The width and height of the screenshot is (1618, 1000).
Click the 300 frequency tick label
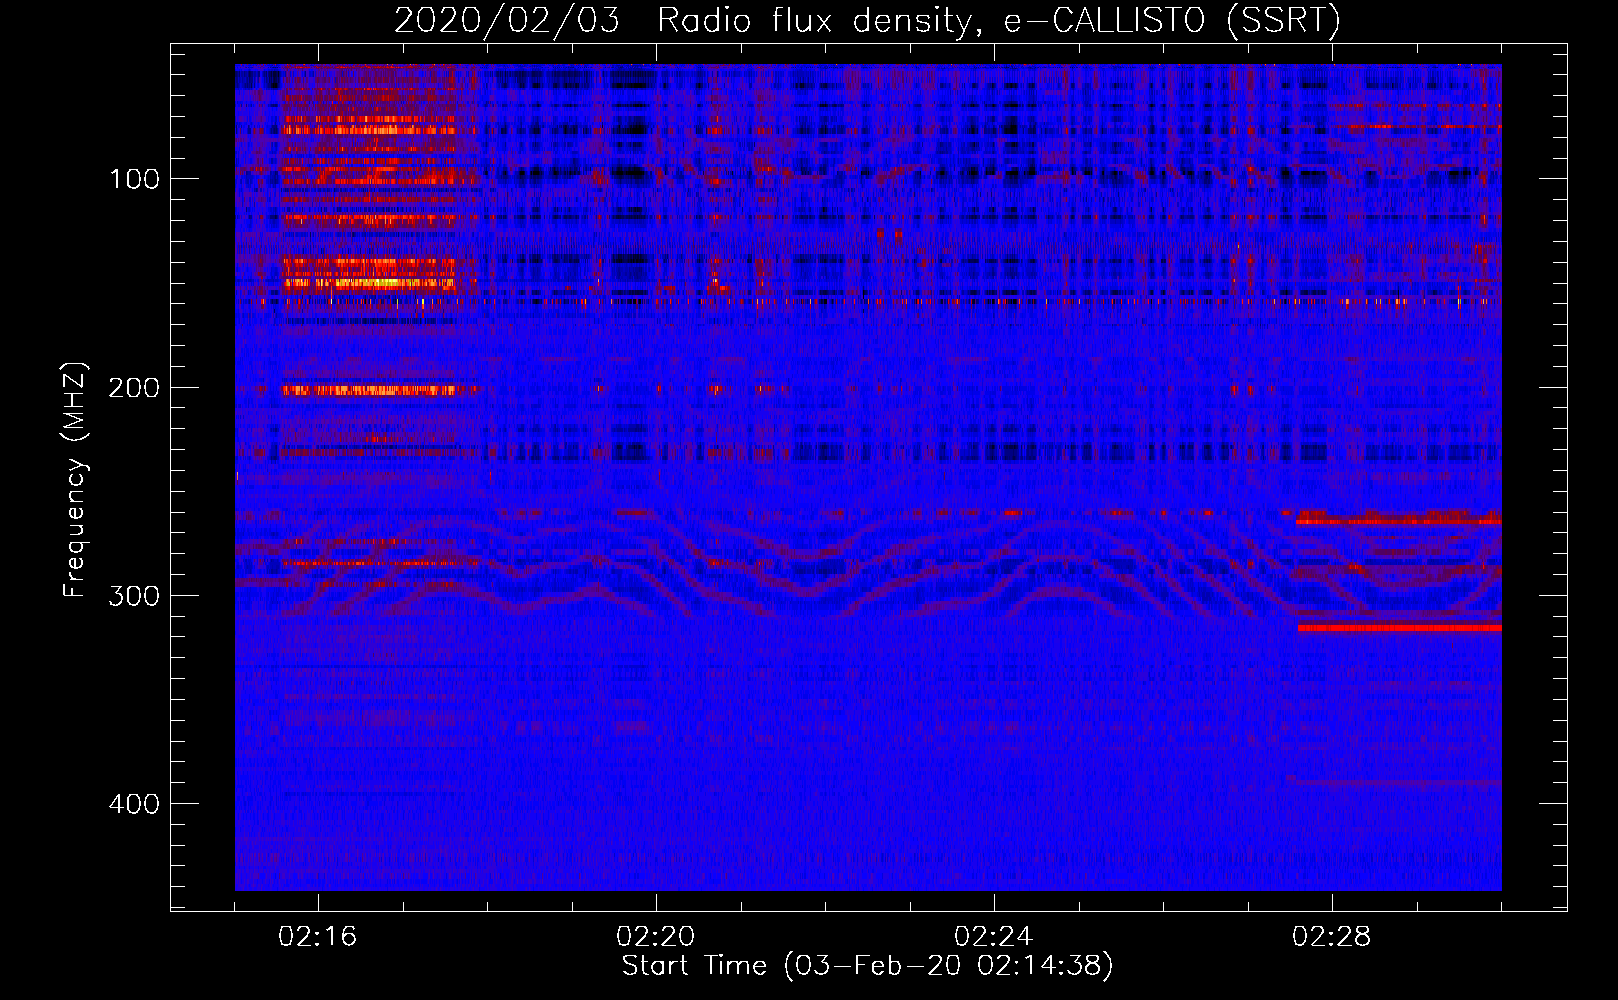[x=134, y=596]
